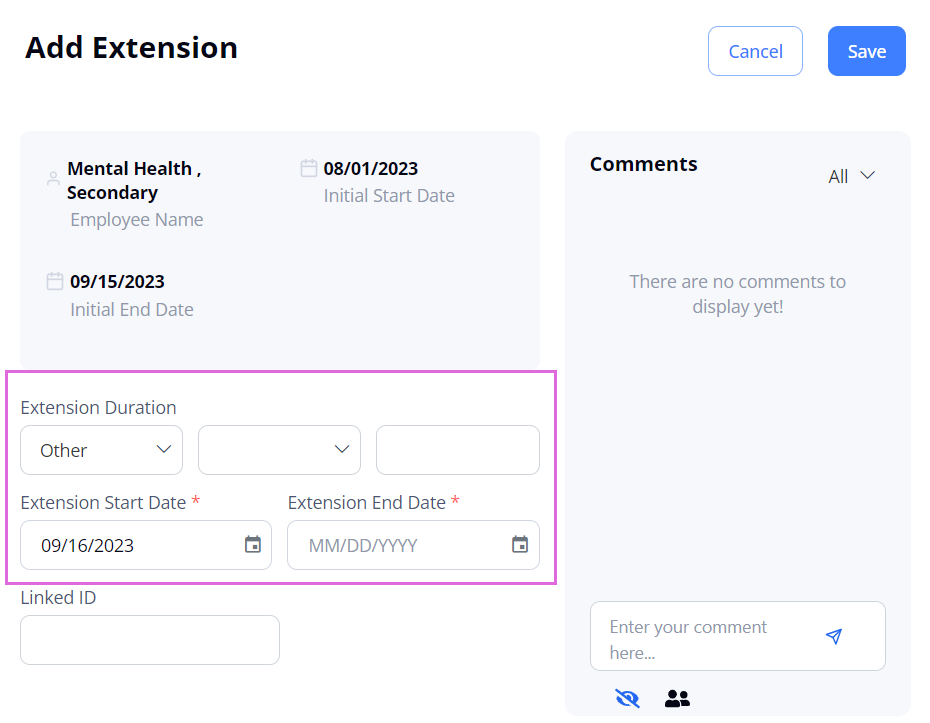Open the Extension Start Date calendar picker
This screenshot has width=930, height=723.
click(x=253, y=545)
